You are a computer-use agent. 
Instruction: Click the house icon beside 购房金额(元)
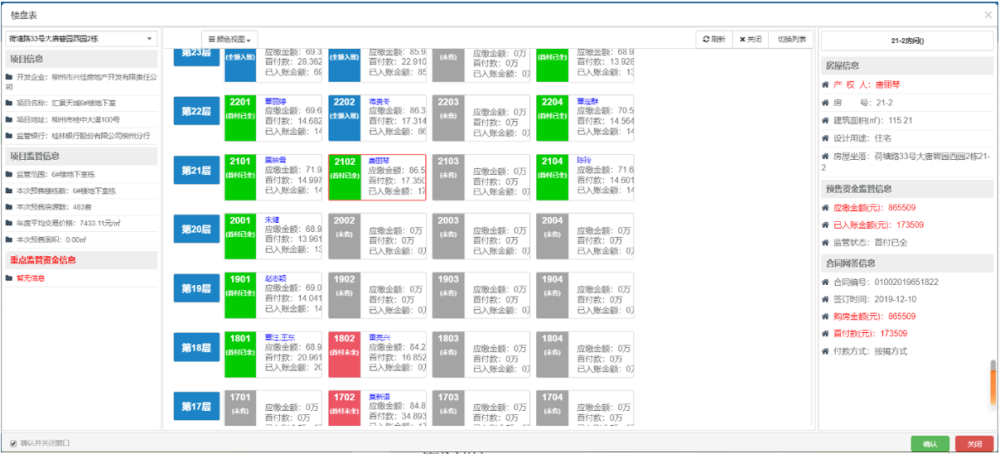[x=825, y=316]
